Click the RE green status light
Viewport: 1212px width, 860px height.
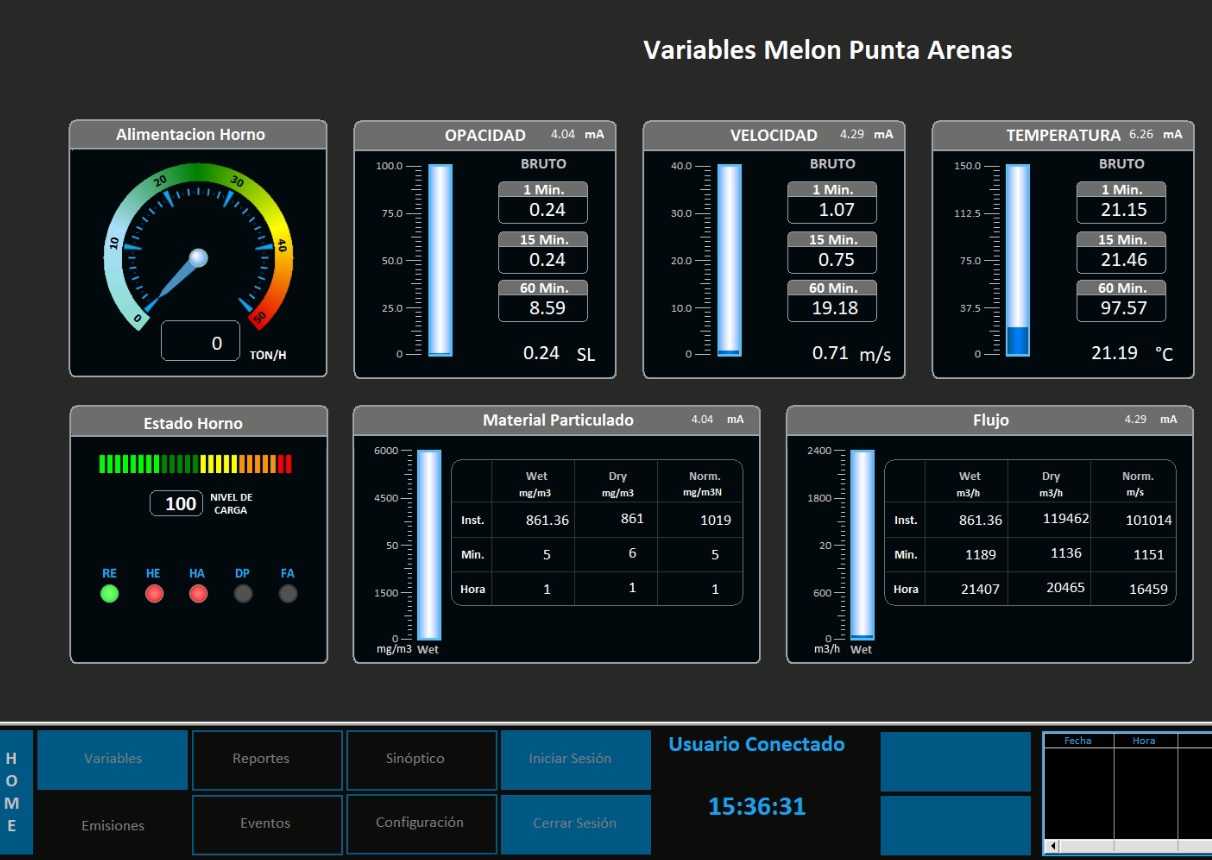[x=110, y=593]
